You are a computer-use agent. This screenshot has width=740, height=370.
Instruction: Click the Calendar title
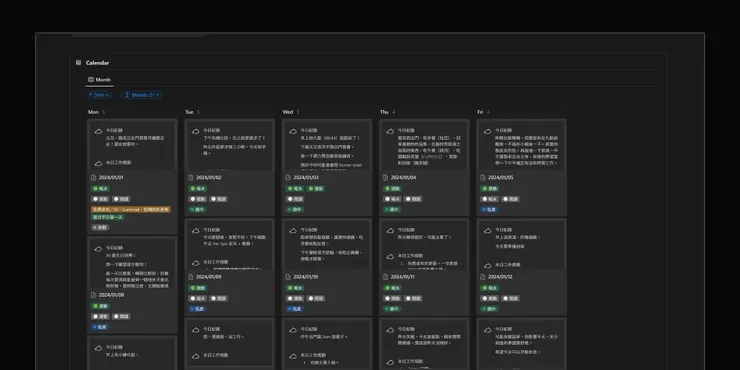point(98,63)
